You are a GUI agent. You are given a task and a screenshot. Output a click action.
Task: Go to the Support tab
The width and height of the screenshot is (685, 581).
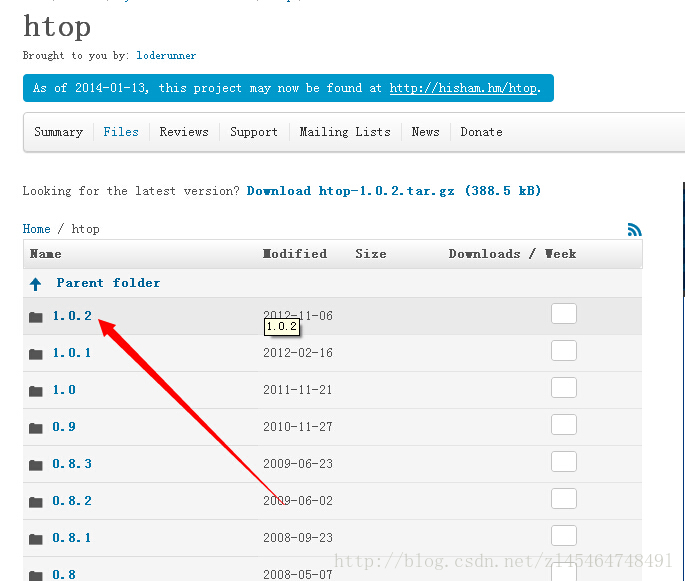[x=254, y=132]
